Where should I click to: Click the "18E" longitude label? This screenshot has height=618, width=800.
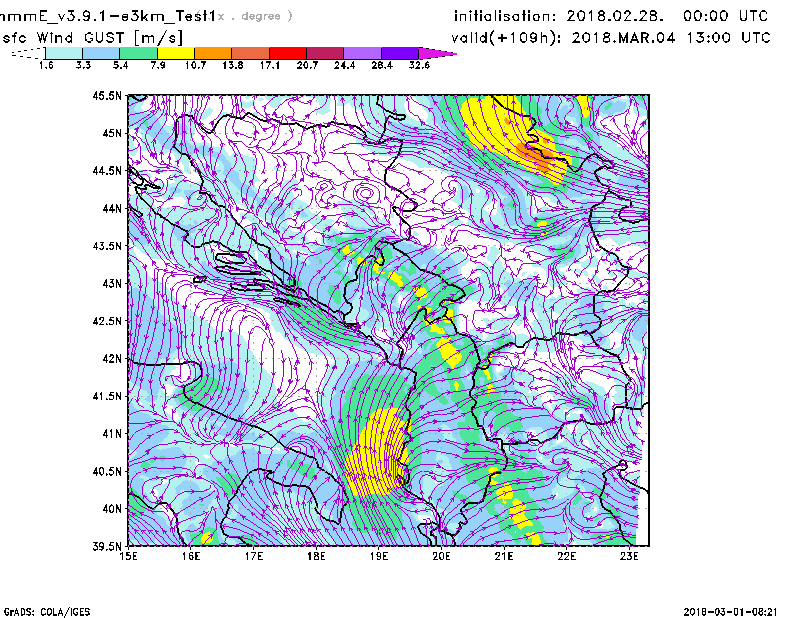[316, 556]
